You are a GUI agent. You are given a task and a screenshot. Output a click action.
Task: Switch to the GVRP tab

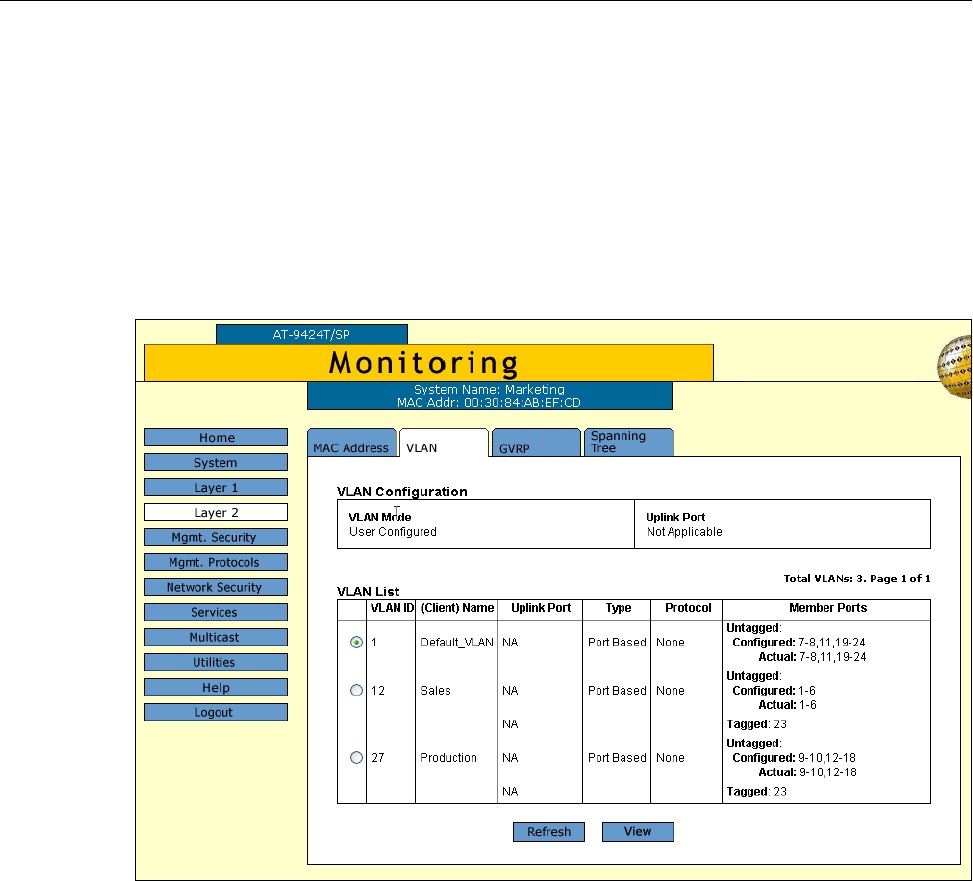[x=536, y=442]
